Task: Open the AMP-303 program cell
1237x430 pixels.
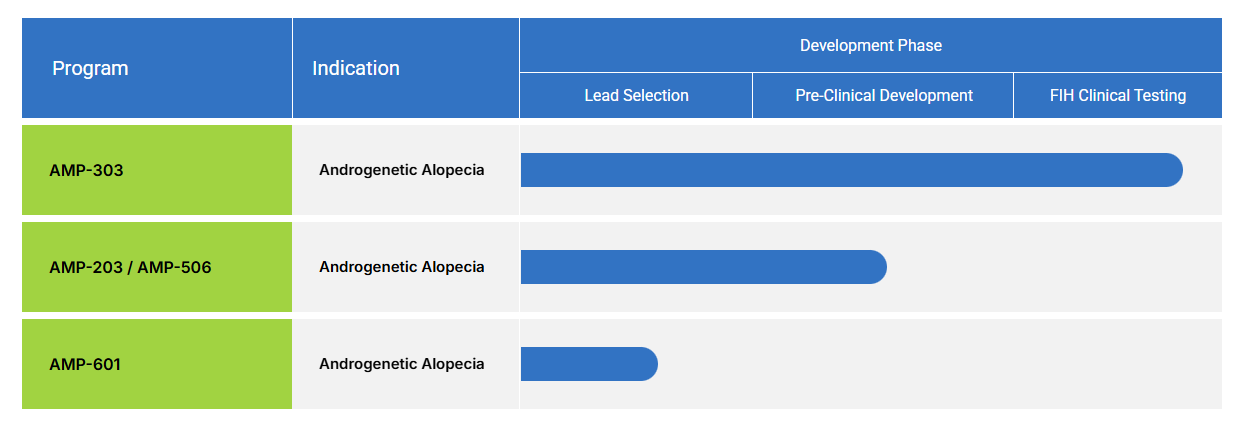Action: (86, 170)
